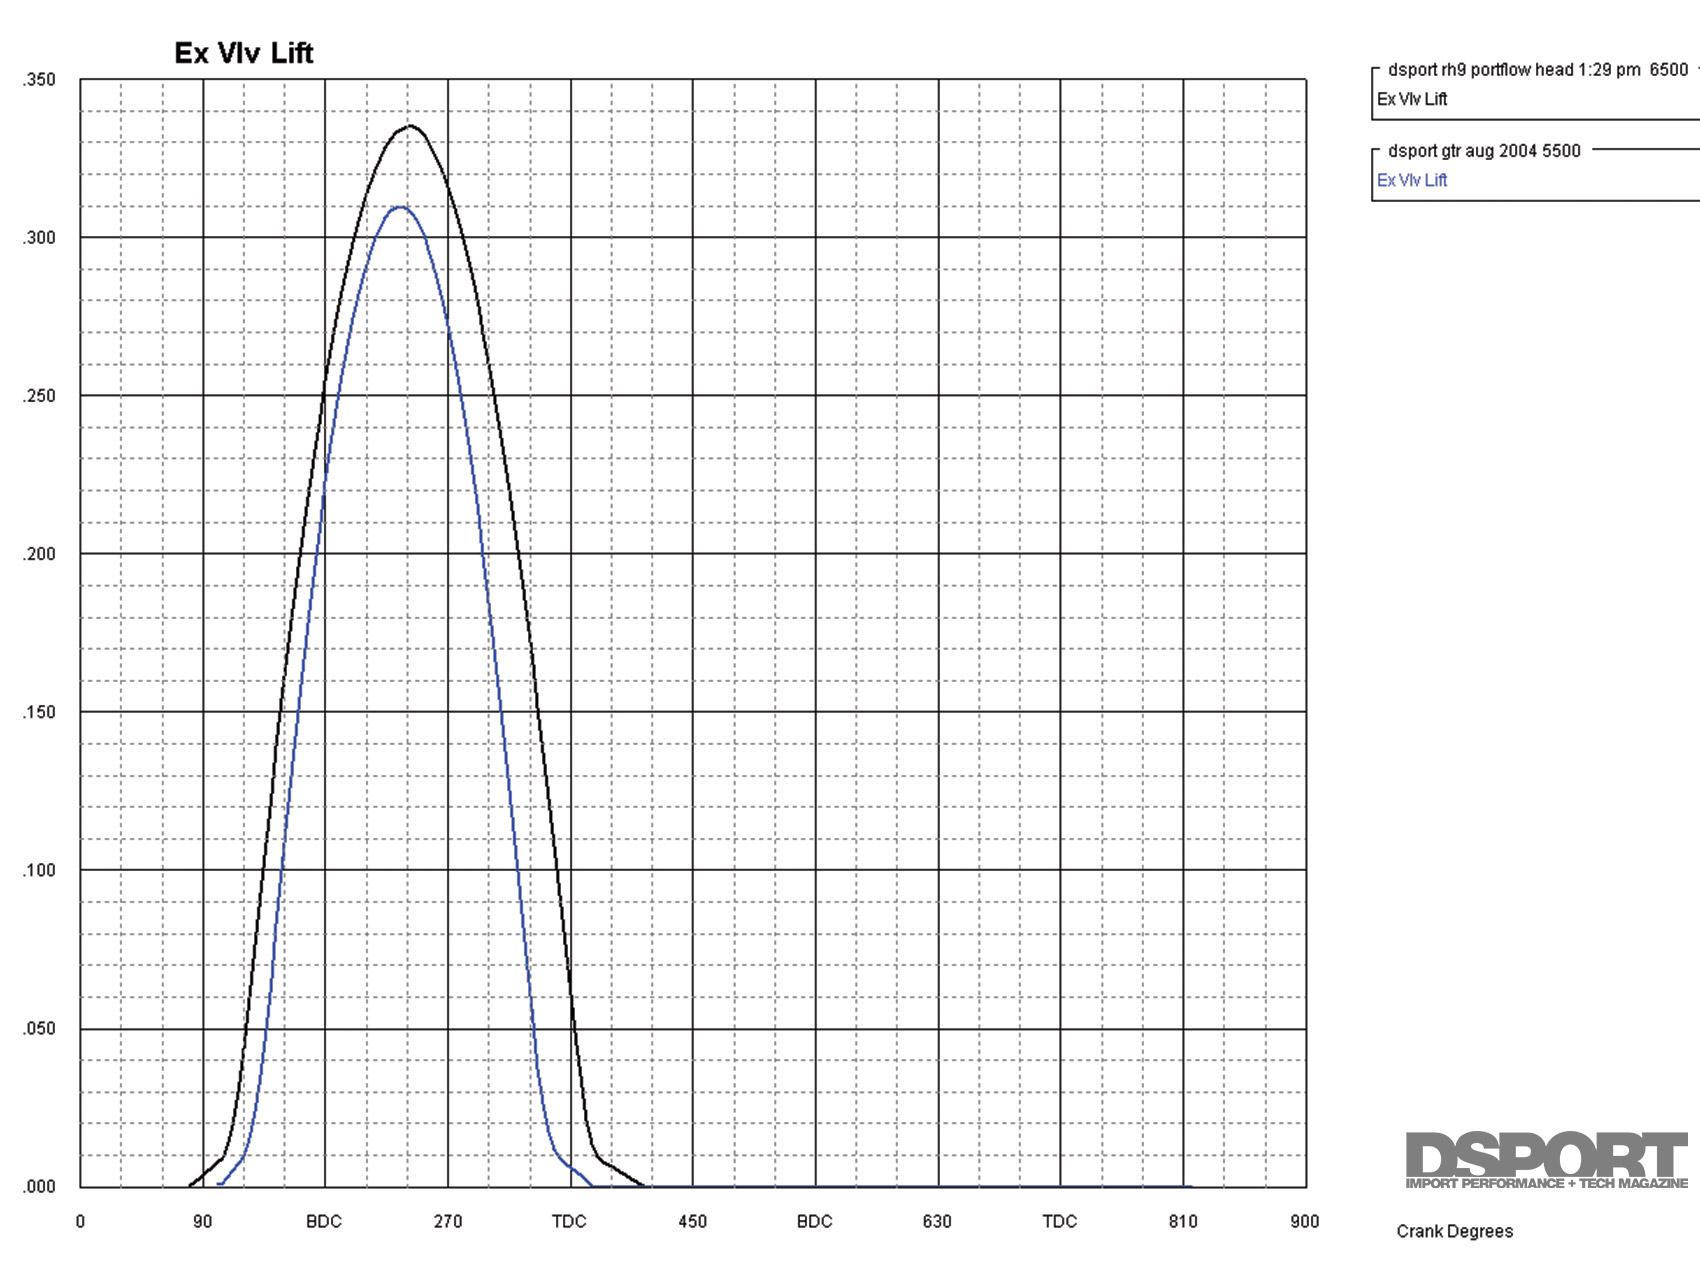Click the Crank Degrees axis label
This screenshot has height=1275, width=1700.
[1454, 1231]
